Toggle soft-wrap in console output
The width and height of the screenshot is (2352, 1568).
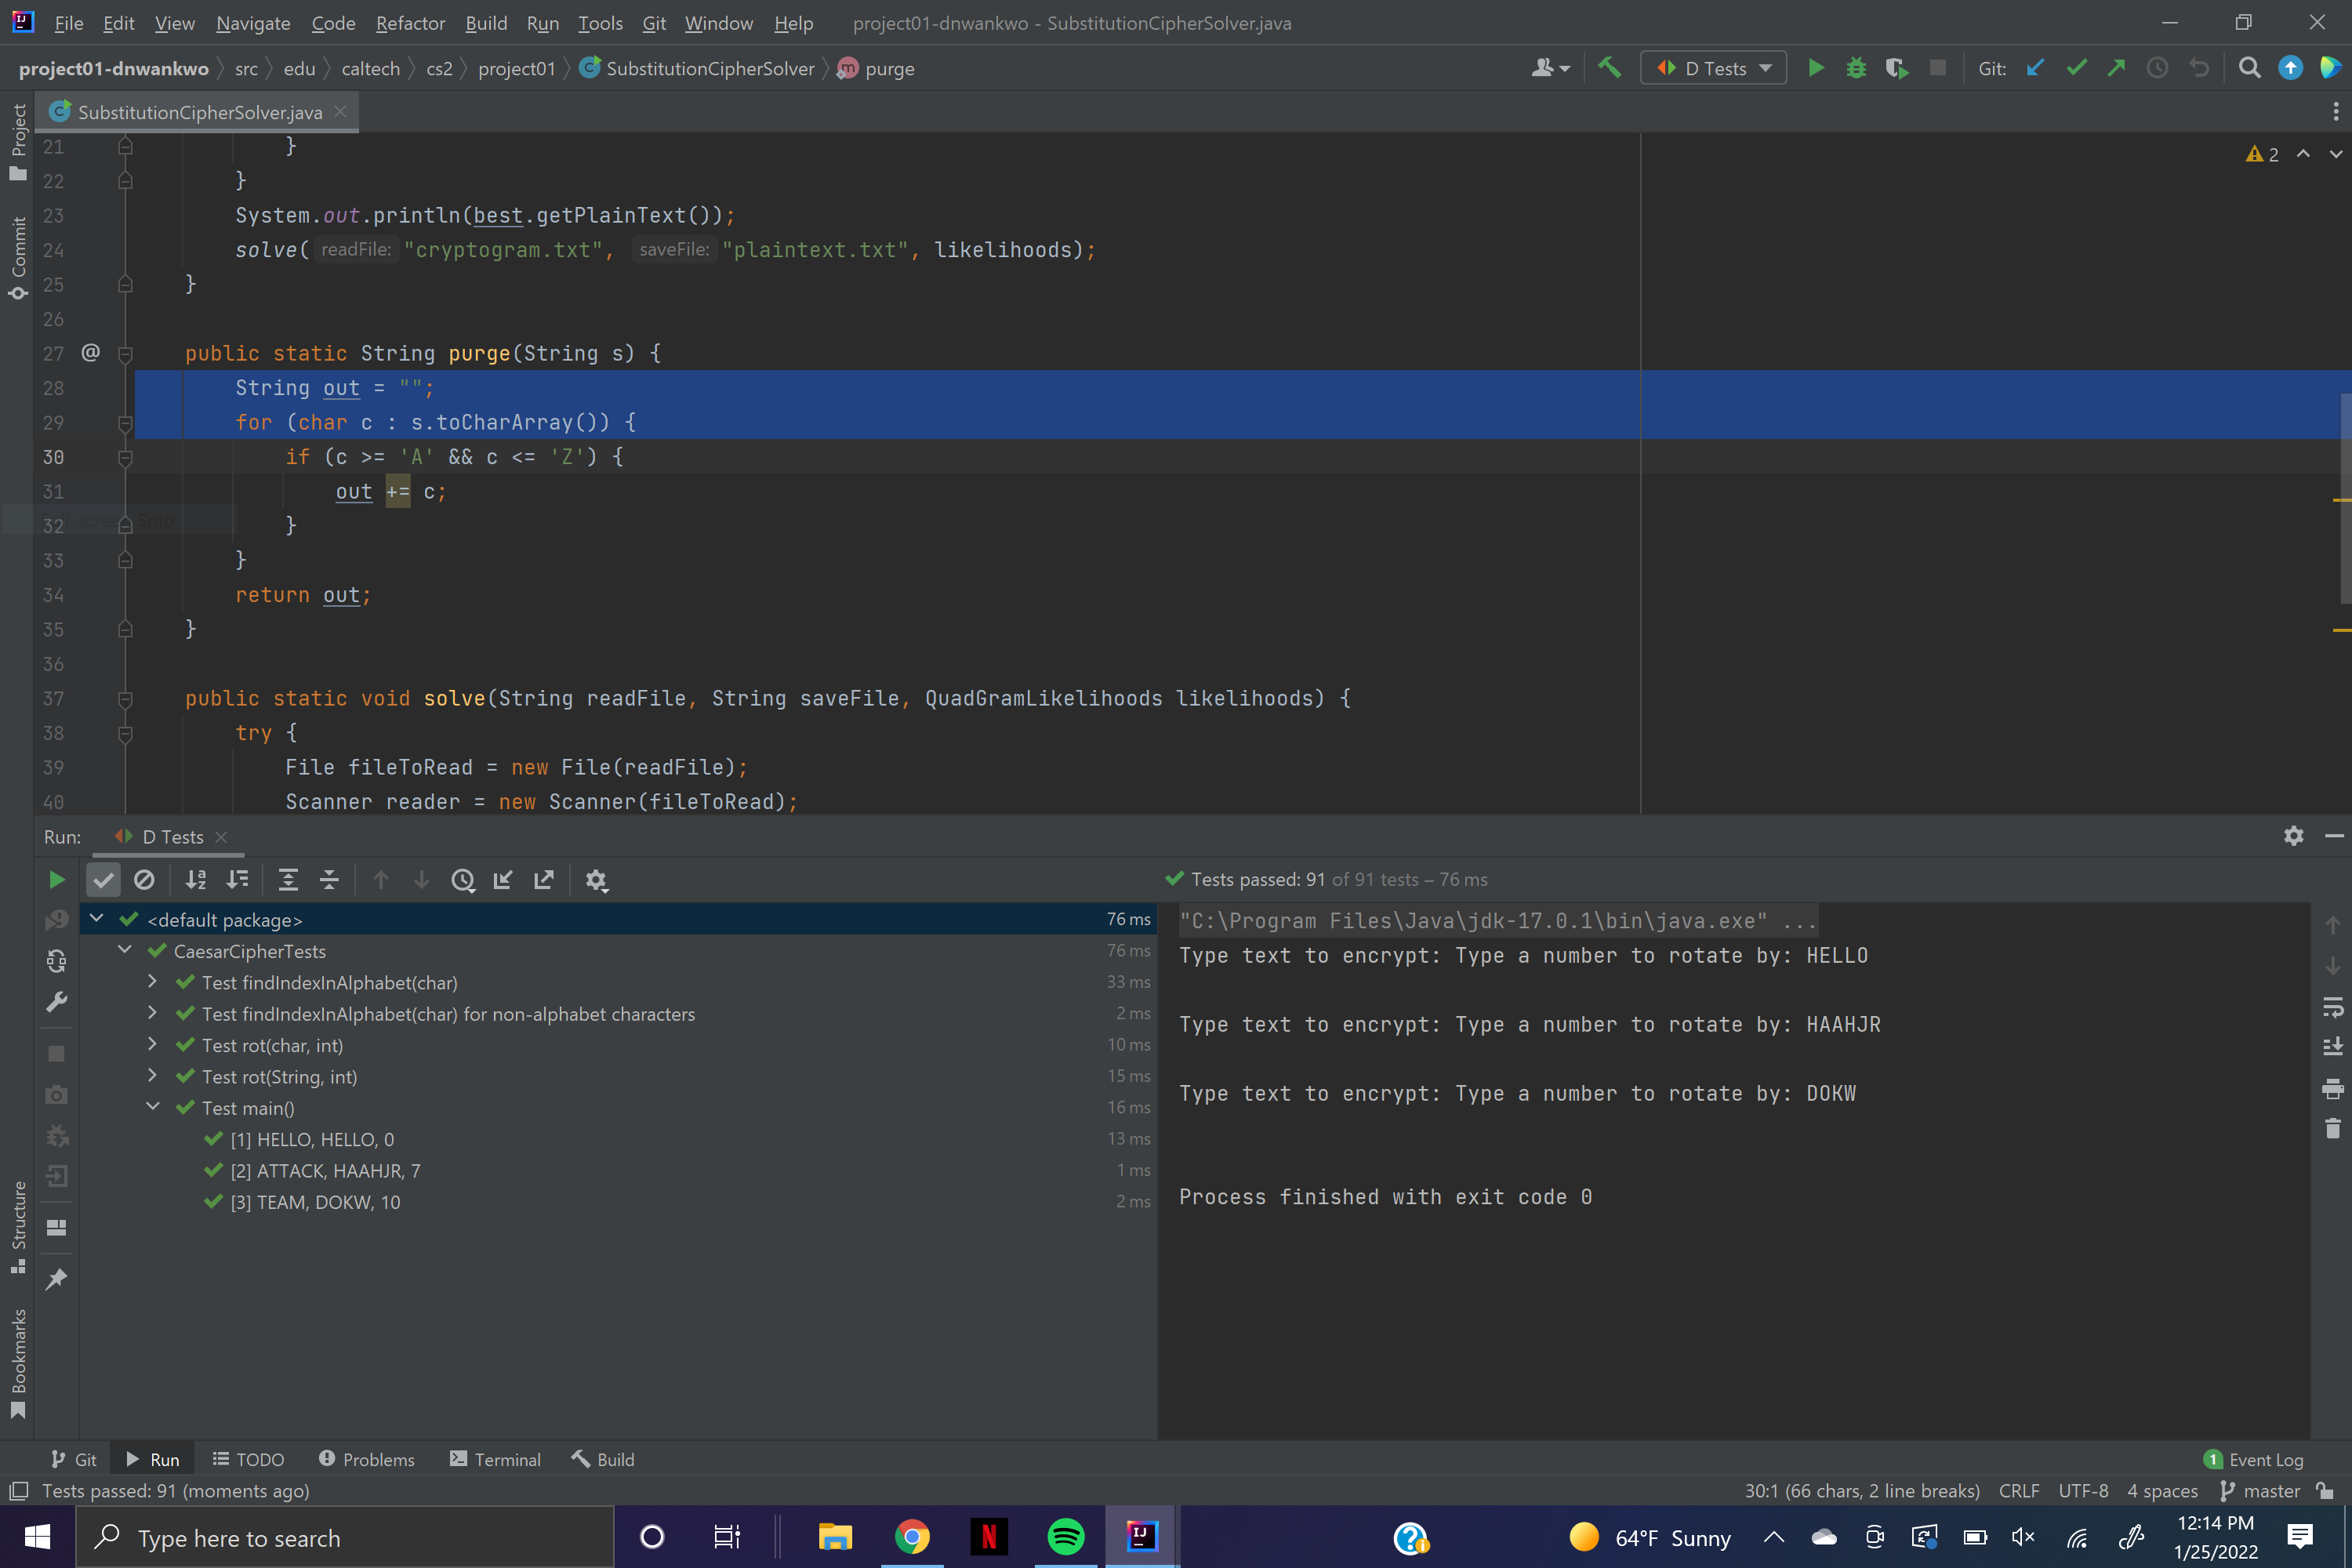pyautogui.click(x=2332, y=1007)
